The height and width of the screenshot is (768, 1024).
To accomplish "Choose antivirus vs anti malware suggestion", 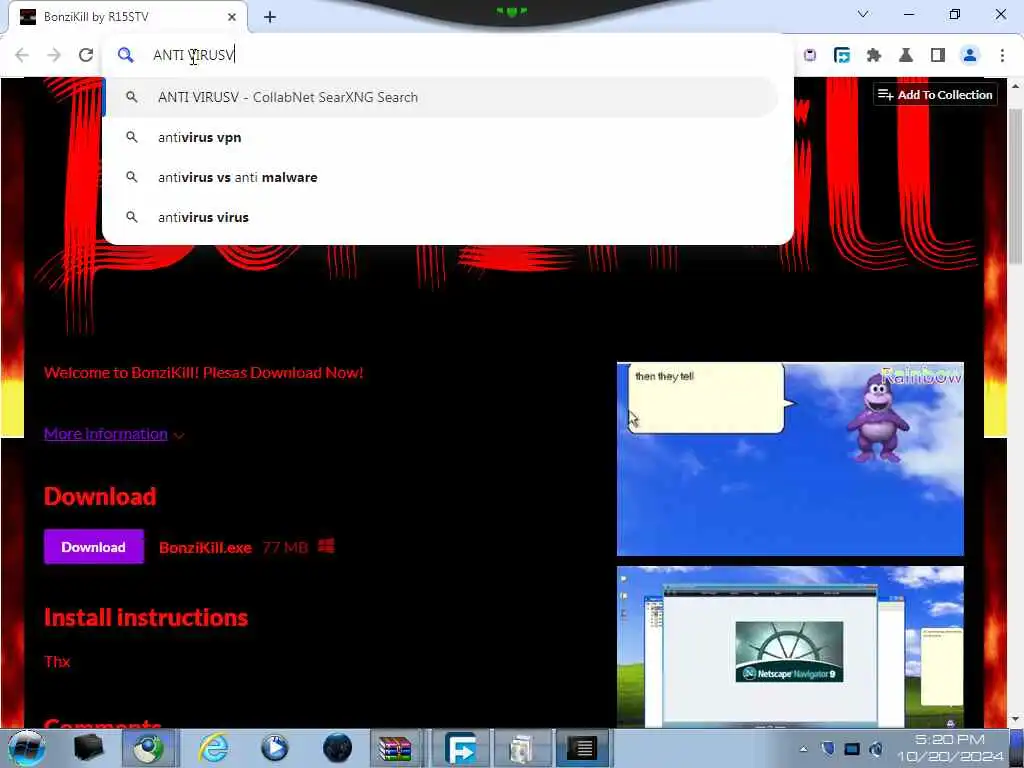I will [x=441, y=177].
